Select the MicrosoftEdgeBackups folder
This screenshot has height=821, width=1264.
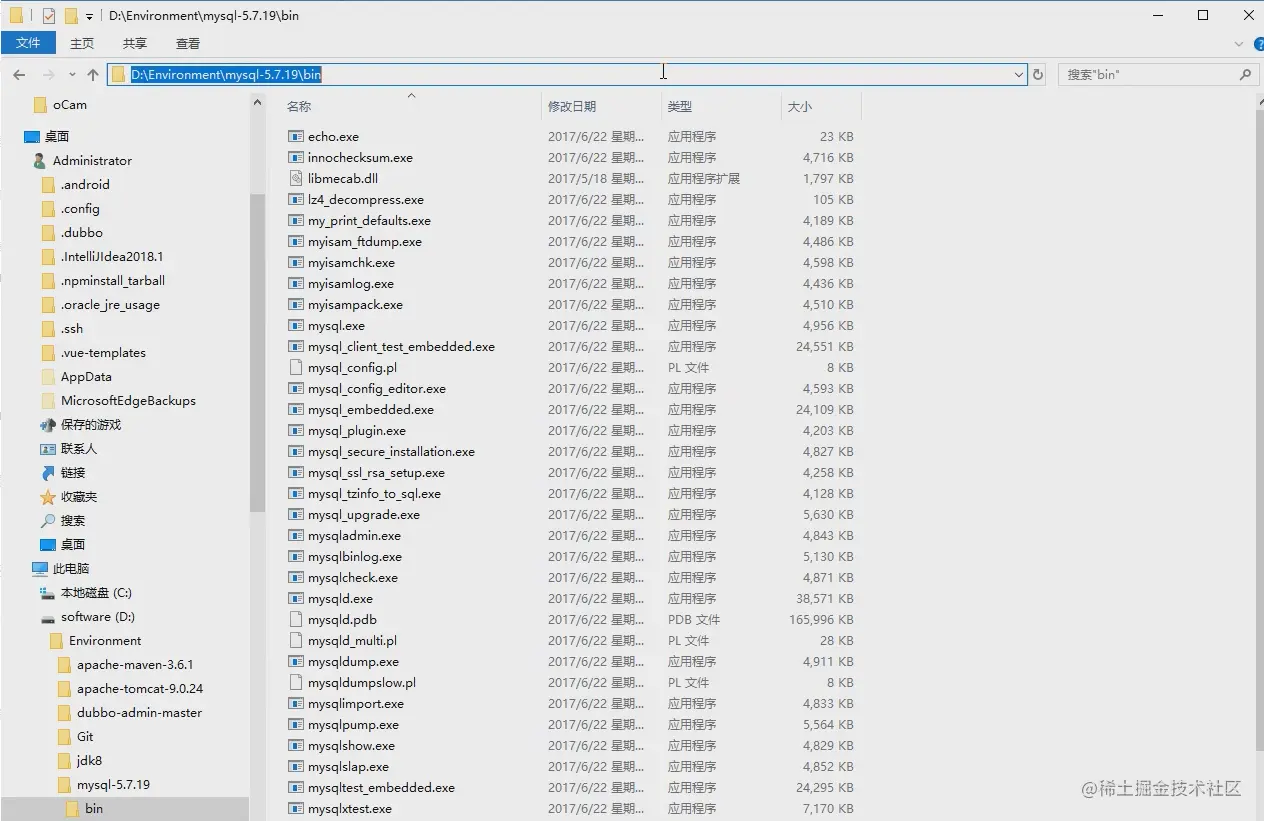pyautogui.click(x=128, y=401)
